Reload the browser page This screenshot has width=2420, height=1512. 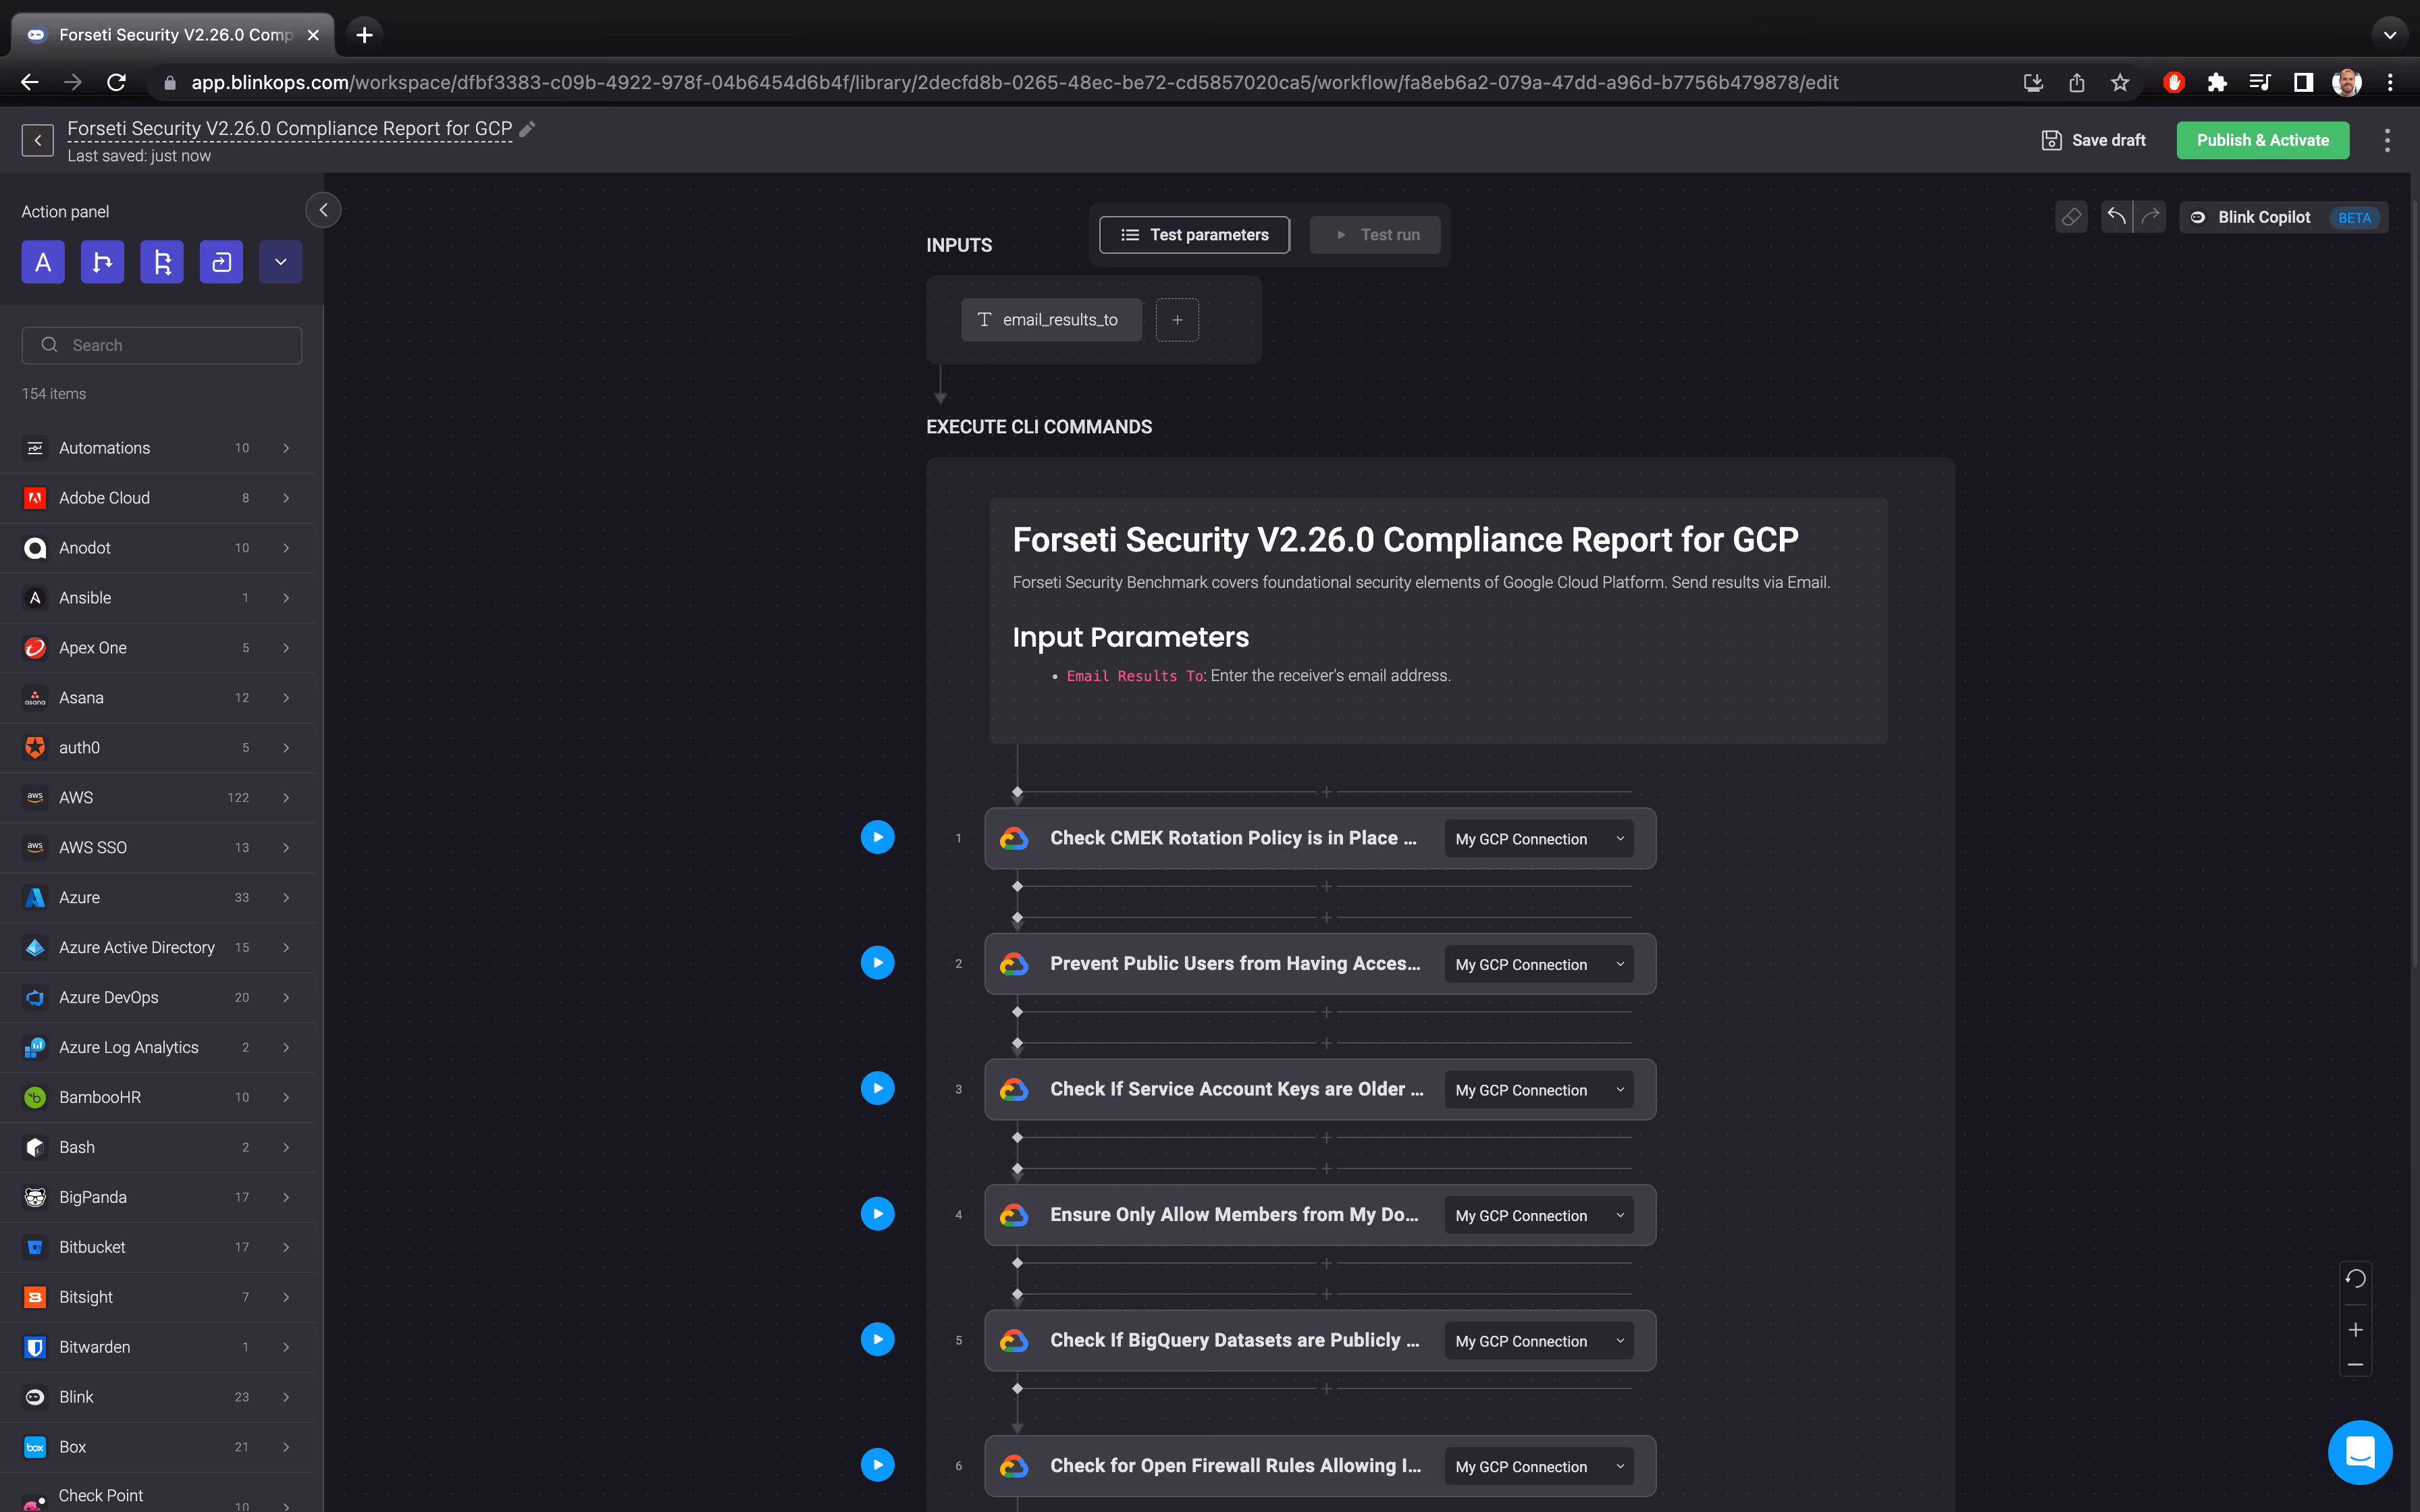[116, 82]
